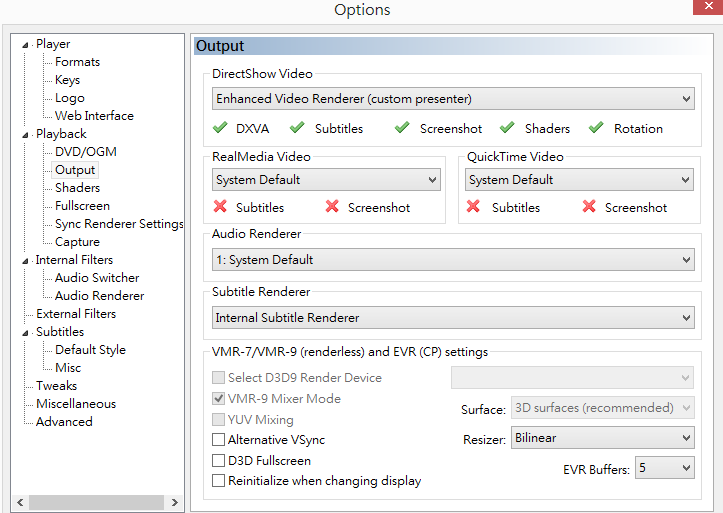This screenshot has width=723, height=513.
Task: Open the Sync Renderer Settings page
Action: [x=119, y=224]
